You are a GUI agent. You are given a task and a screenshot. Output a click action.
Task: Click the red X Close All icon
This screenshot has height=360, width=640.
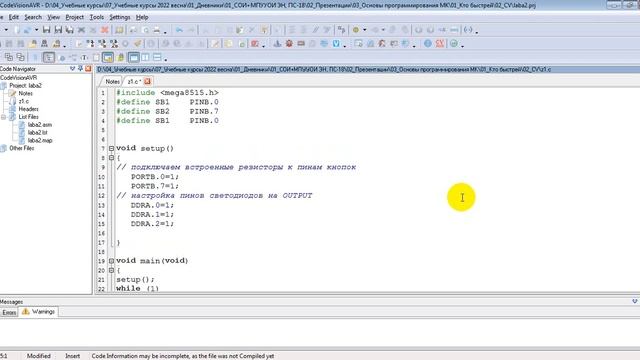[104, 30]
